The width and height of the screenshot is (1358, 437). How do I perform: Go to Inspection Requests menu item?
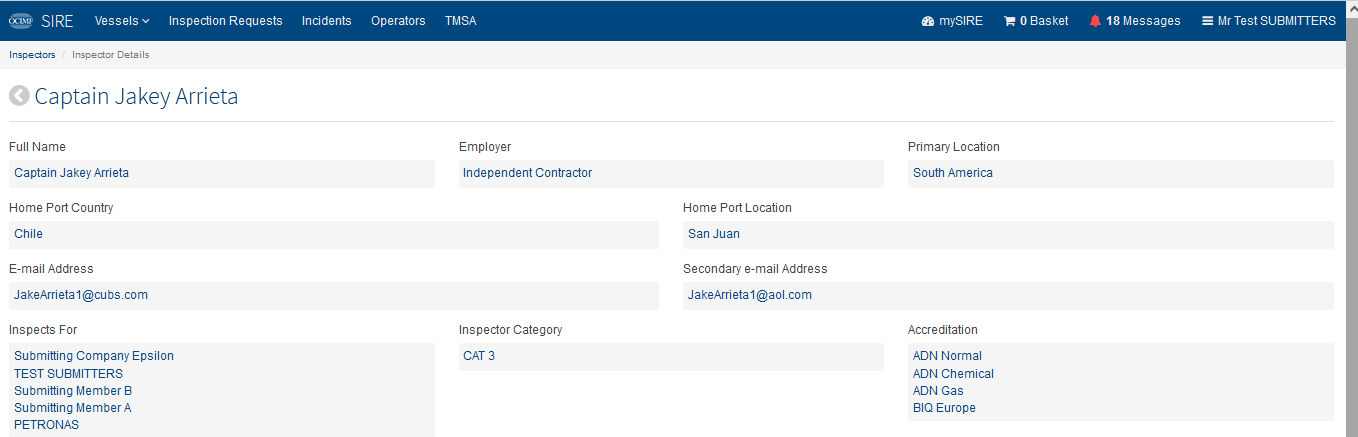(225, 21)
